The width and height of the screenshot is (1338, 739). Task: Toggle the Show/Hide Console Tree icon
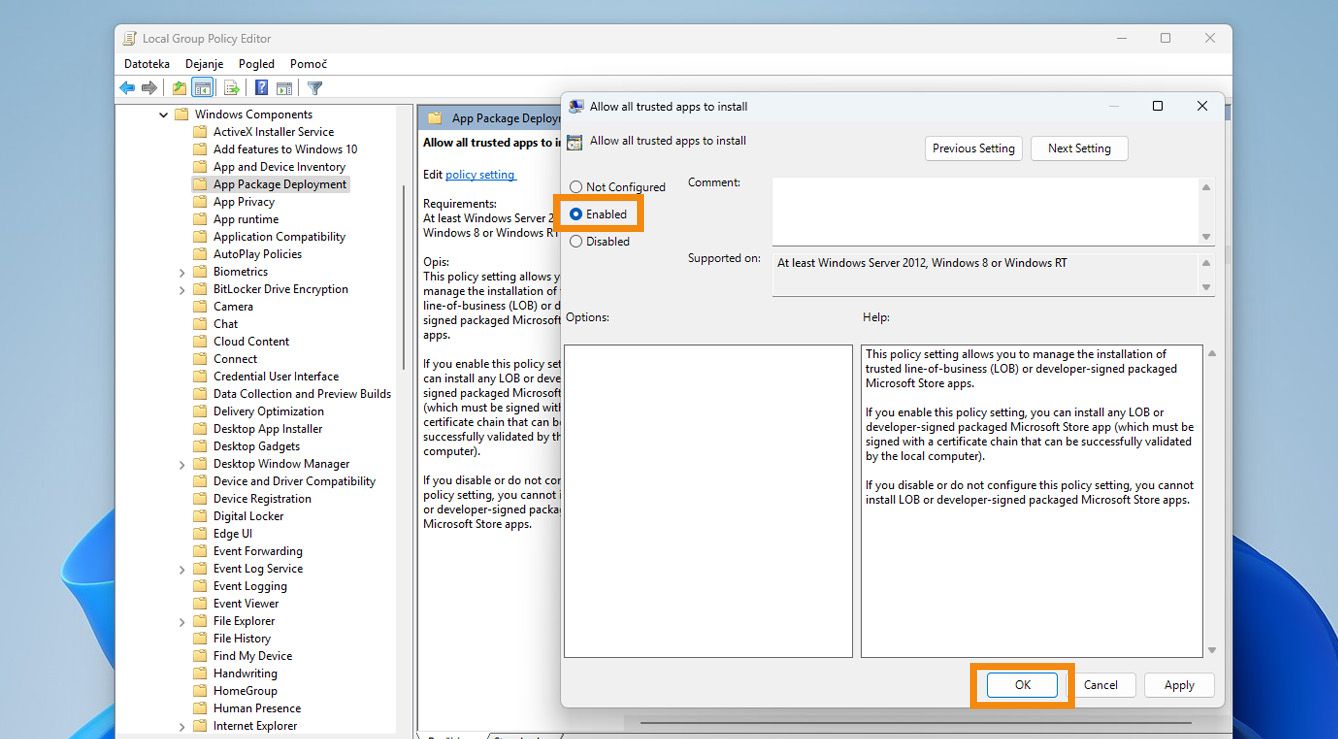(202, 88)
